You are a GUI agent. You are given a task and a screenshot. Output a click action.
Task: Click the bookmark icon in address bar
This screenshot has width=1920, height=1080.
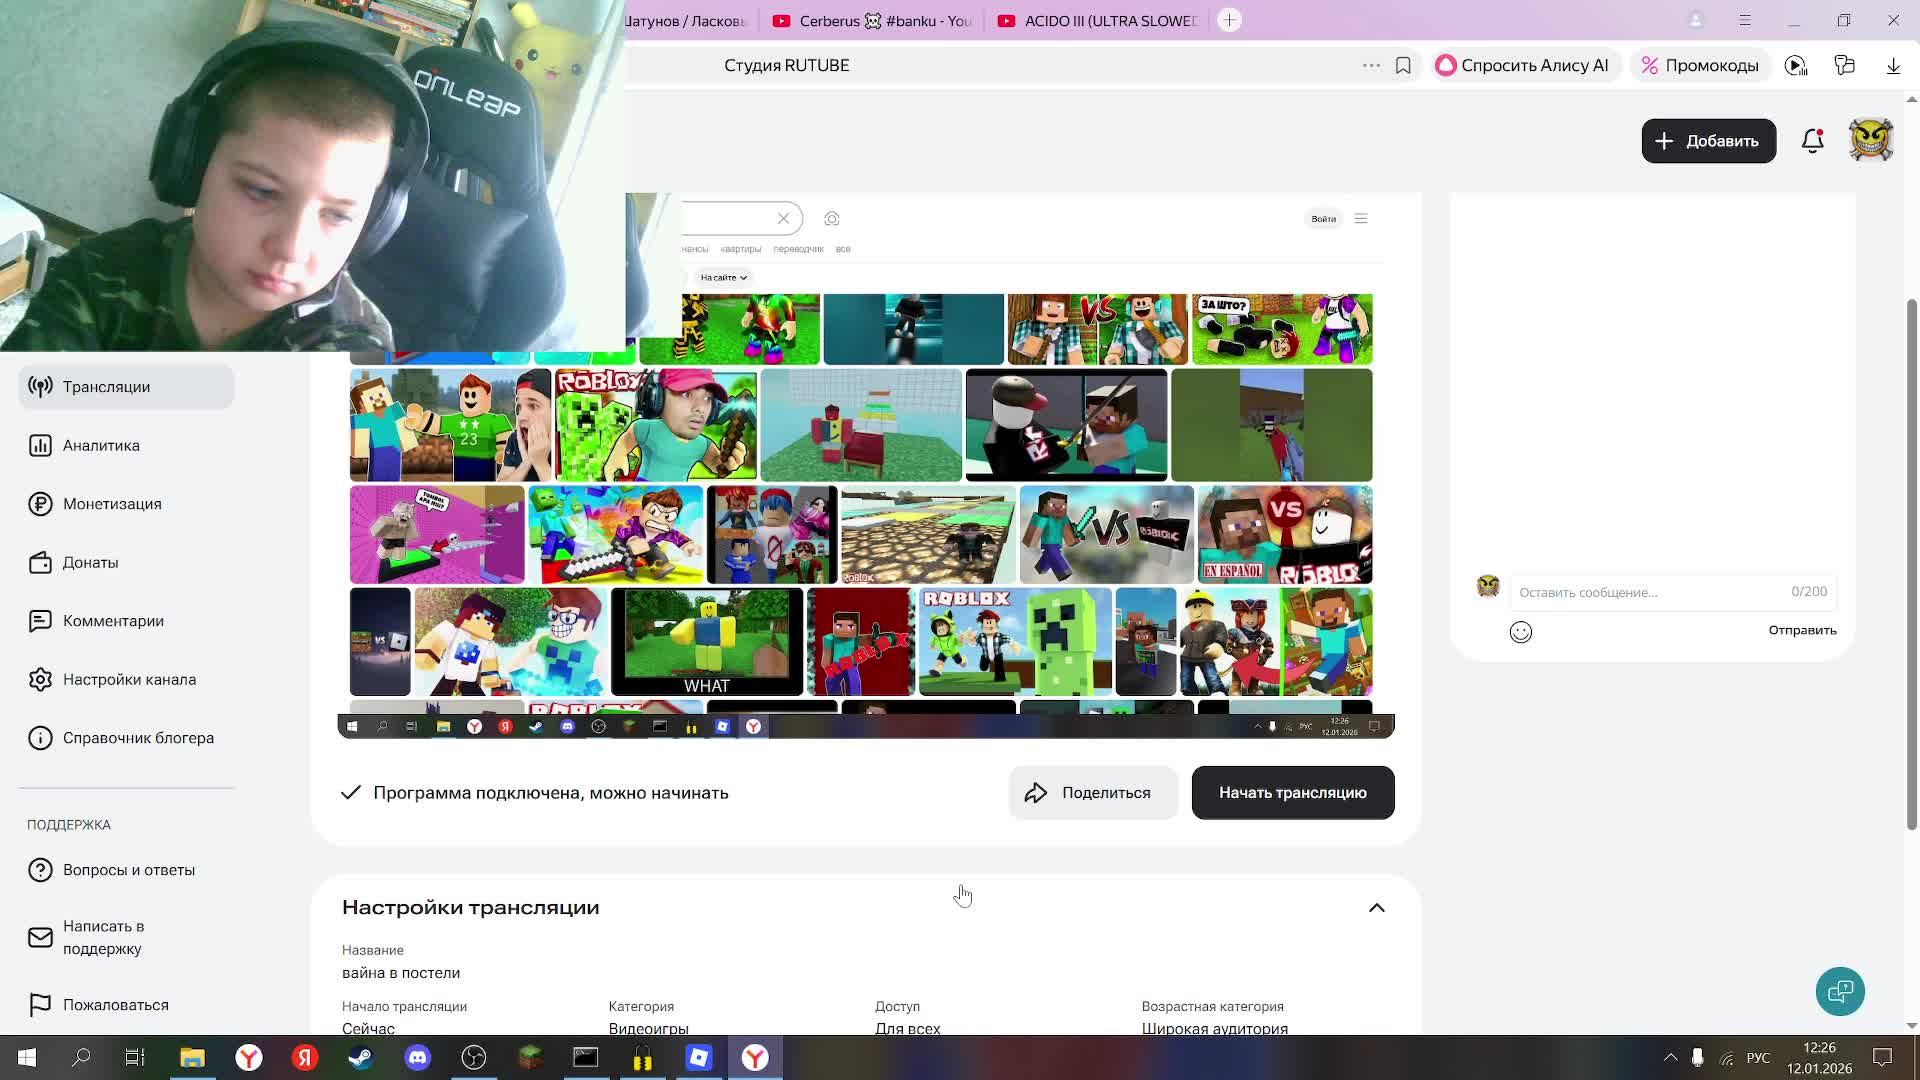(1403, 65)
